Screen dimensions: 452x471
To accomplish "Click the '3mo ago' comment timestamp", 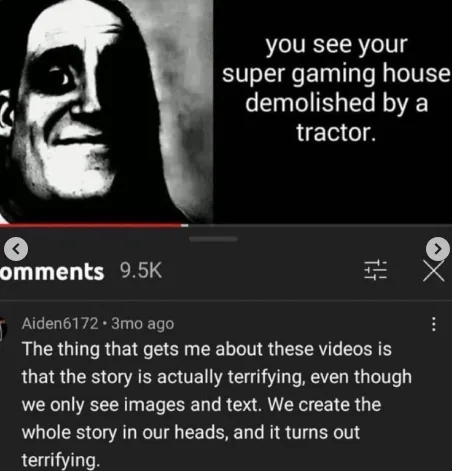I will 142,324.
